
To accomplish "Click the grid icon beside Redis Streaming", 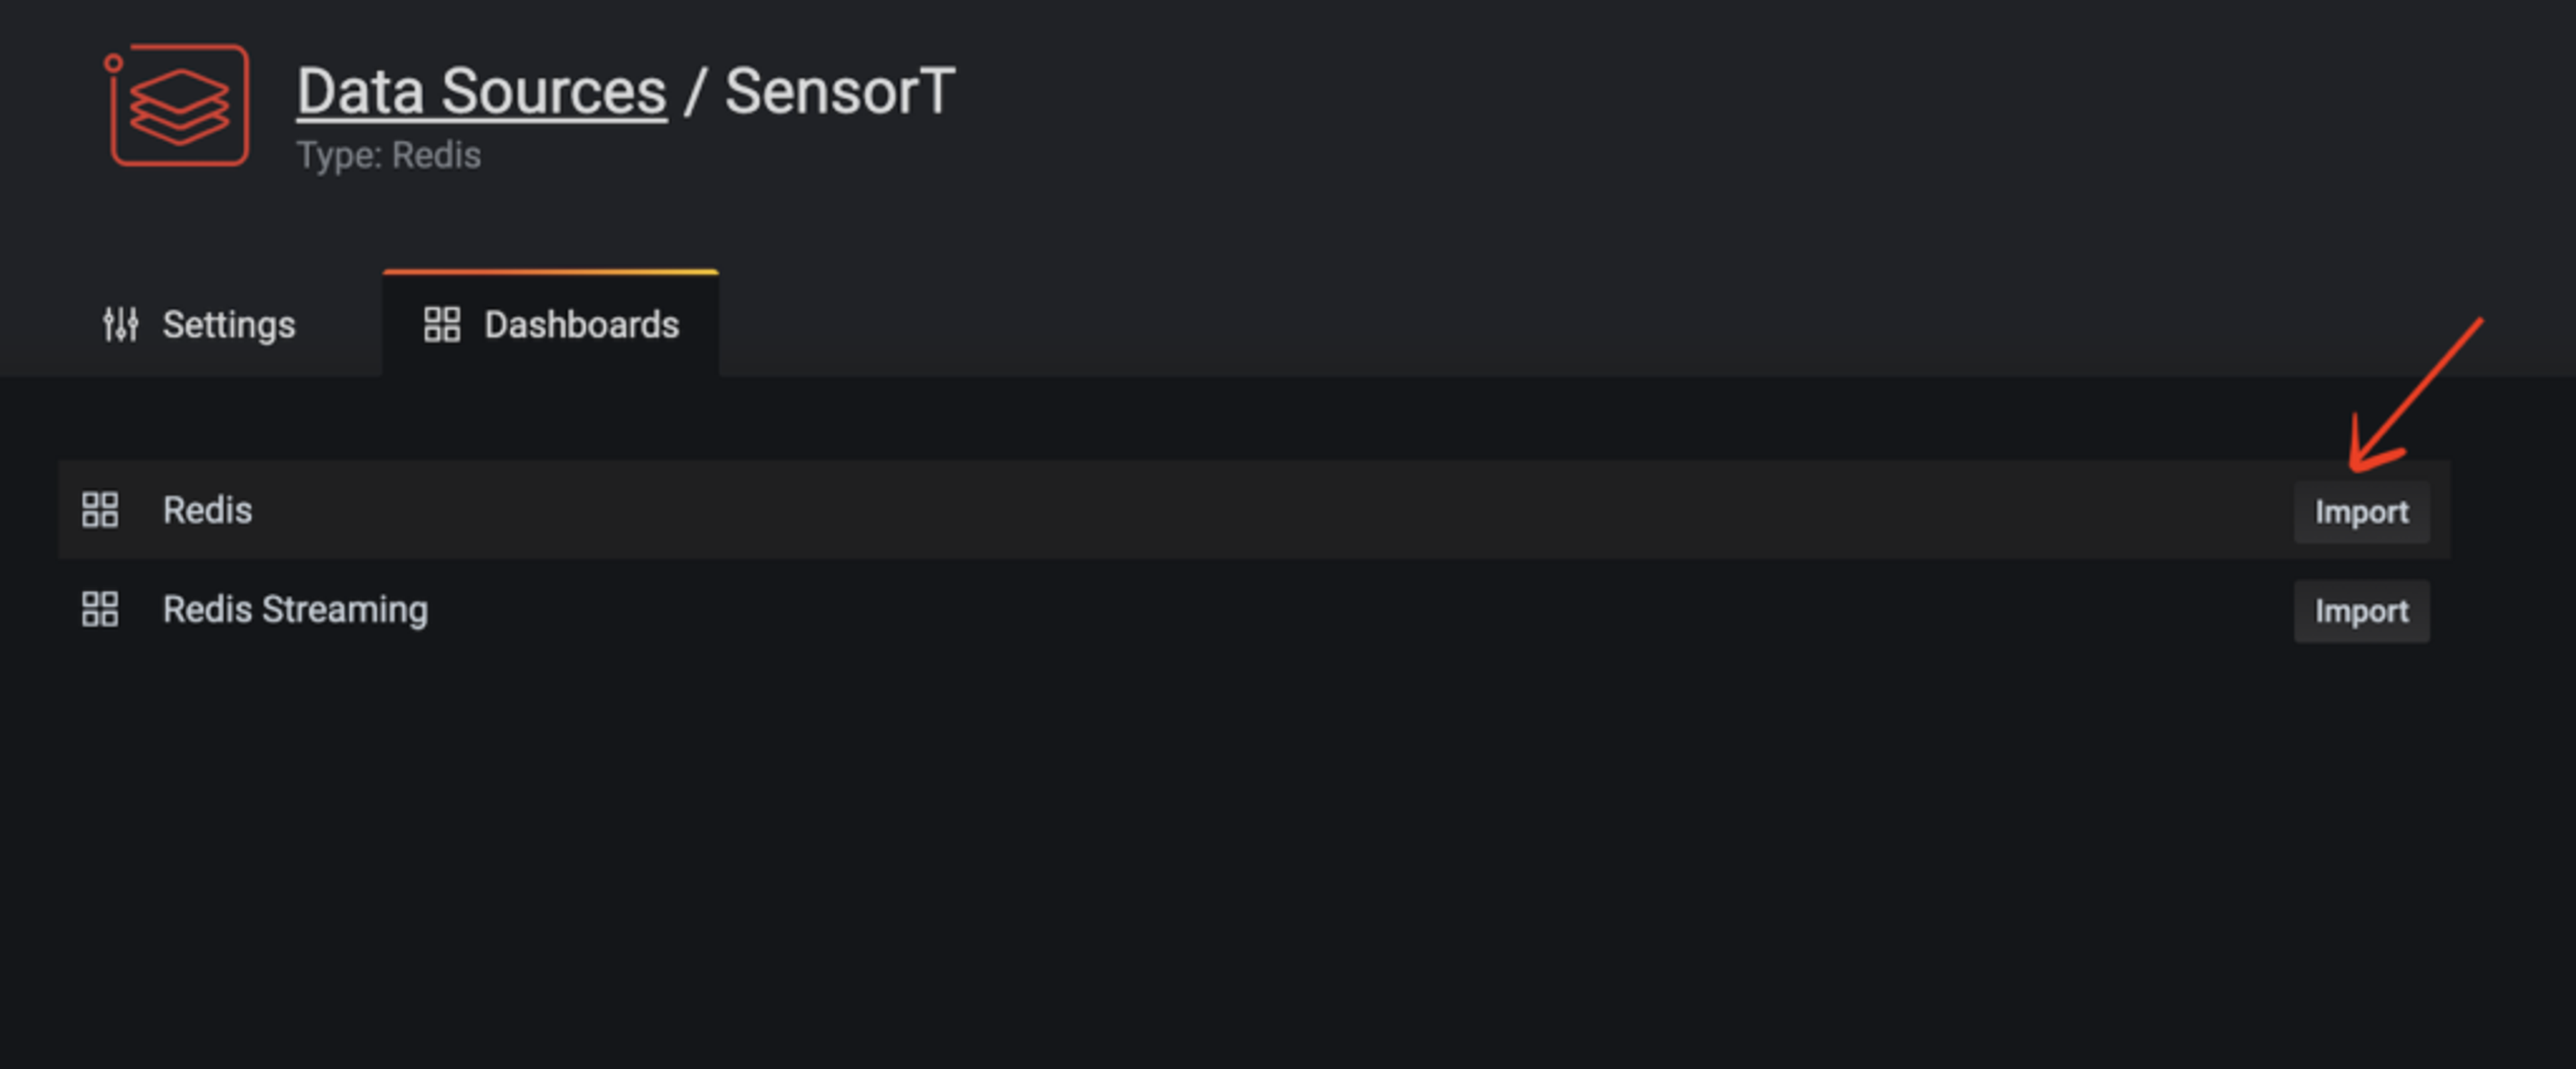I will (x=100, y=609).
